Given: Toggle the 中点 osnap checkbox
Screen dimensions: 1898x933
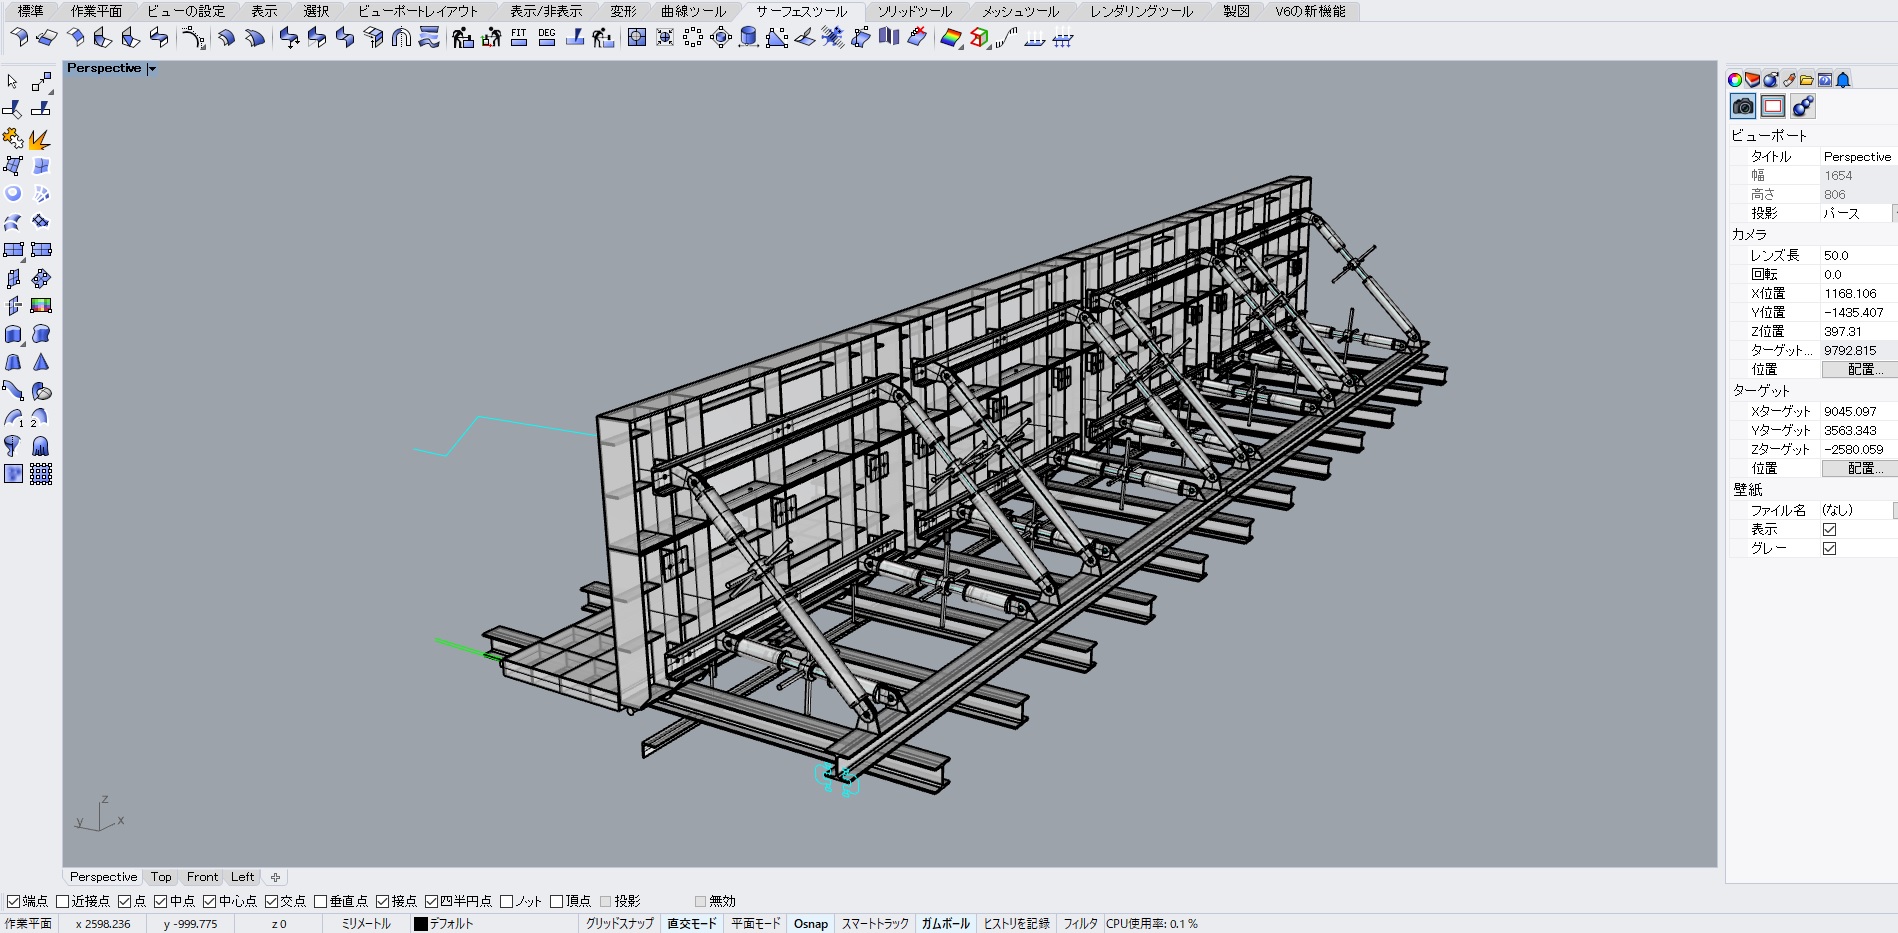Looking at the screenshot, I should [x=160, y=901].
